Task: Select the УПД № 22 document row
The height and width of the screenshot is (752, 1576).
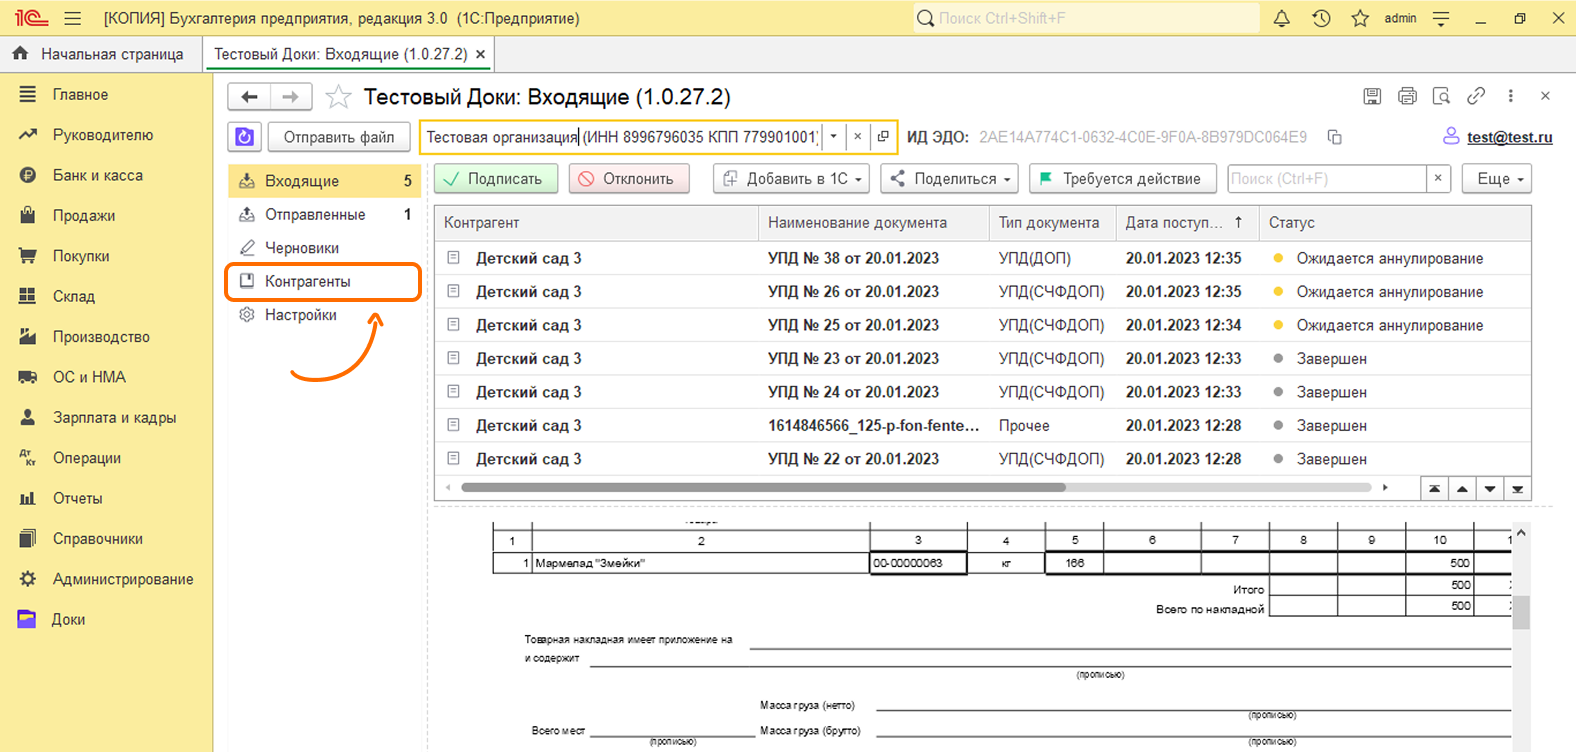Action: 982,459
